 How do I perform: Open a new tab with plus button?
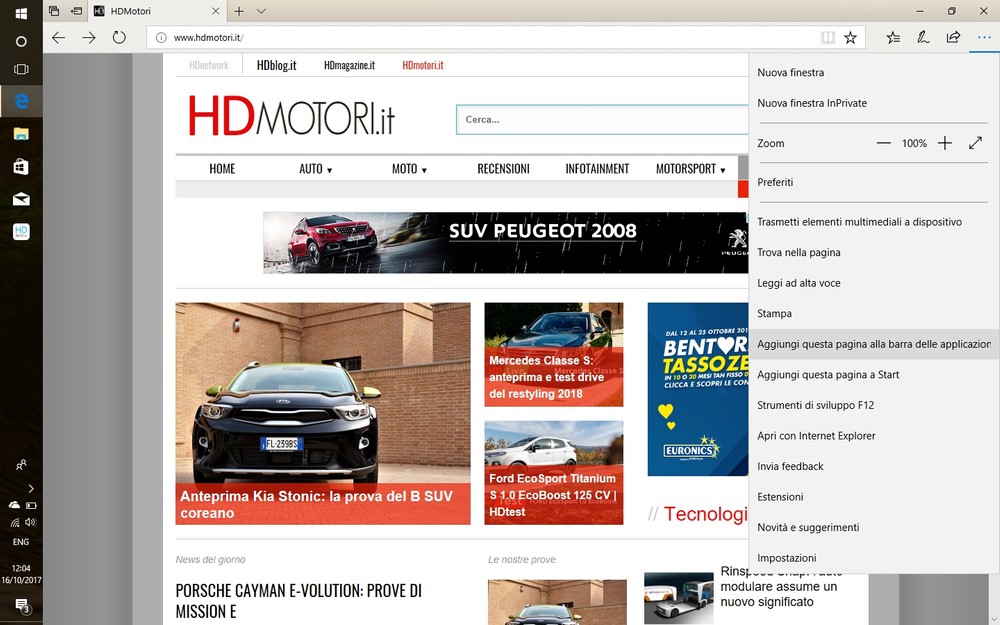coord(238,11)
